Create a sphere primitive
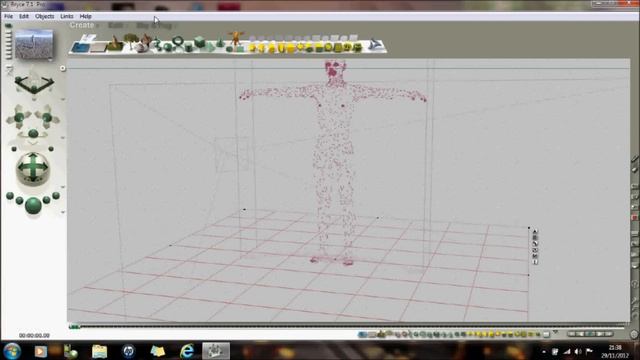Screen dimensions: 640x360 pyautogui.click(x=168, y=48)
